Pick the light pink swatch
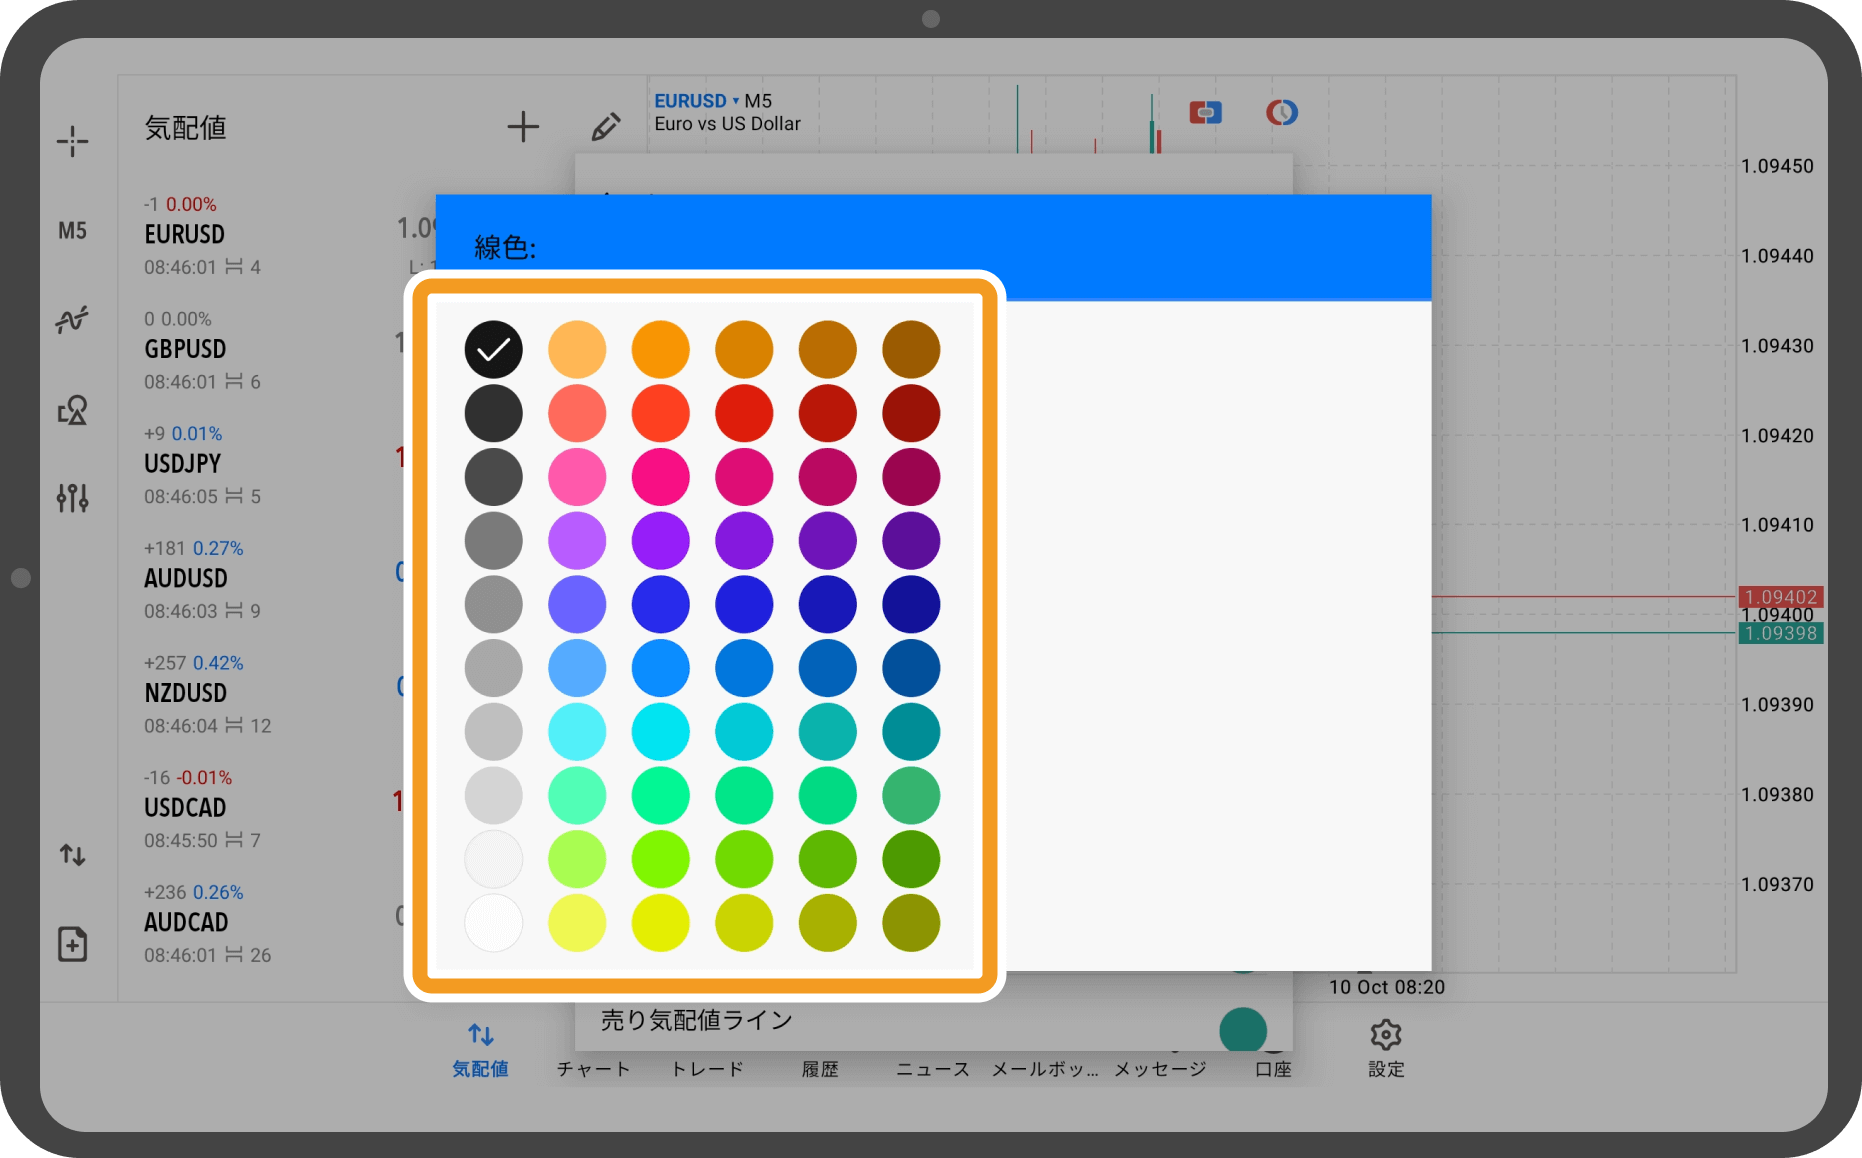 (577, 477)
